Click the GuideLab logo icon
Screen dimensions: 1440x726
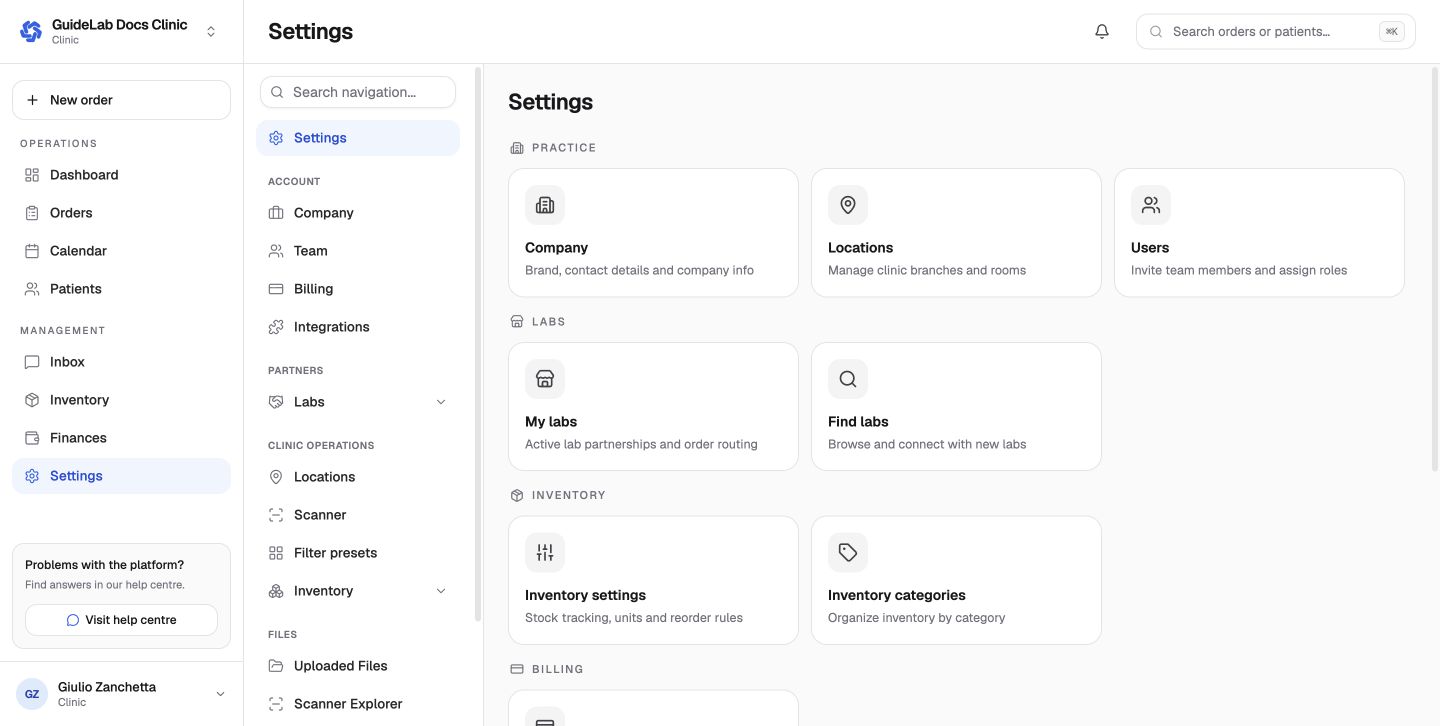pyautogui.click(x=31, y=31)
